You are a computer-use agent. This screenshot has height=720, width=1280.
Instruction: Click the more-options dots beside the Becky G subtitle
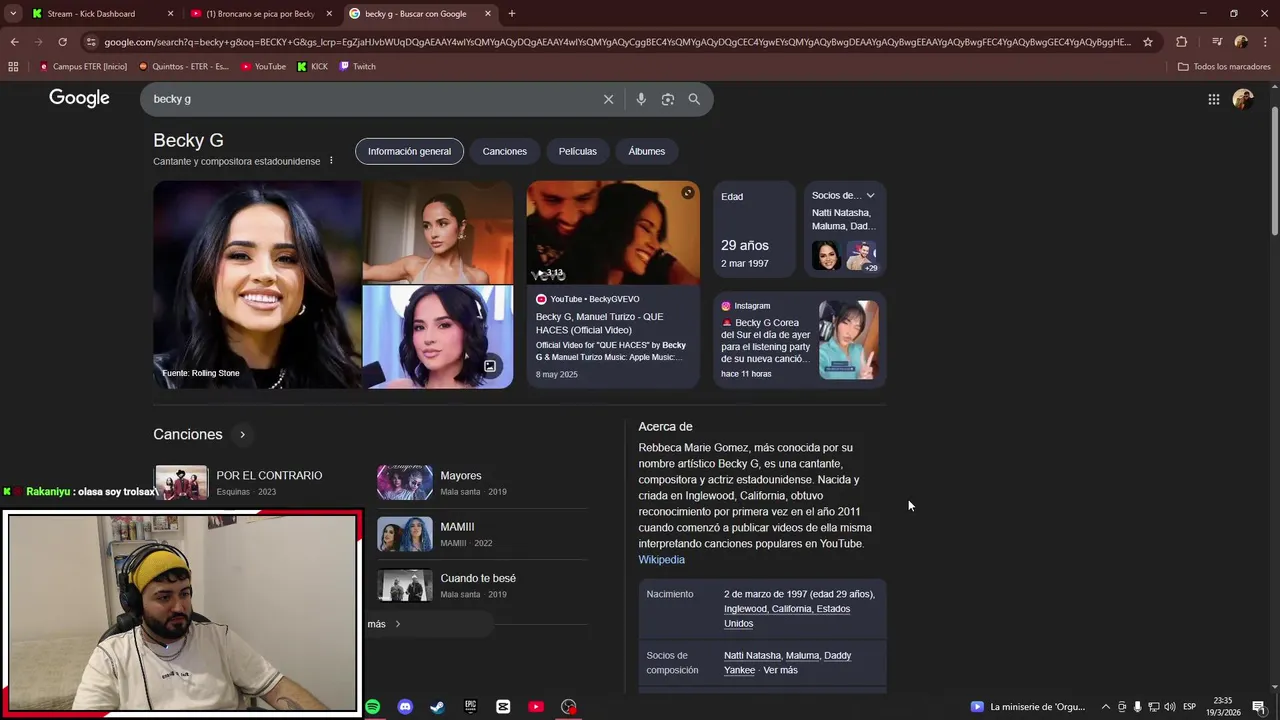click(x=331, y=161)
